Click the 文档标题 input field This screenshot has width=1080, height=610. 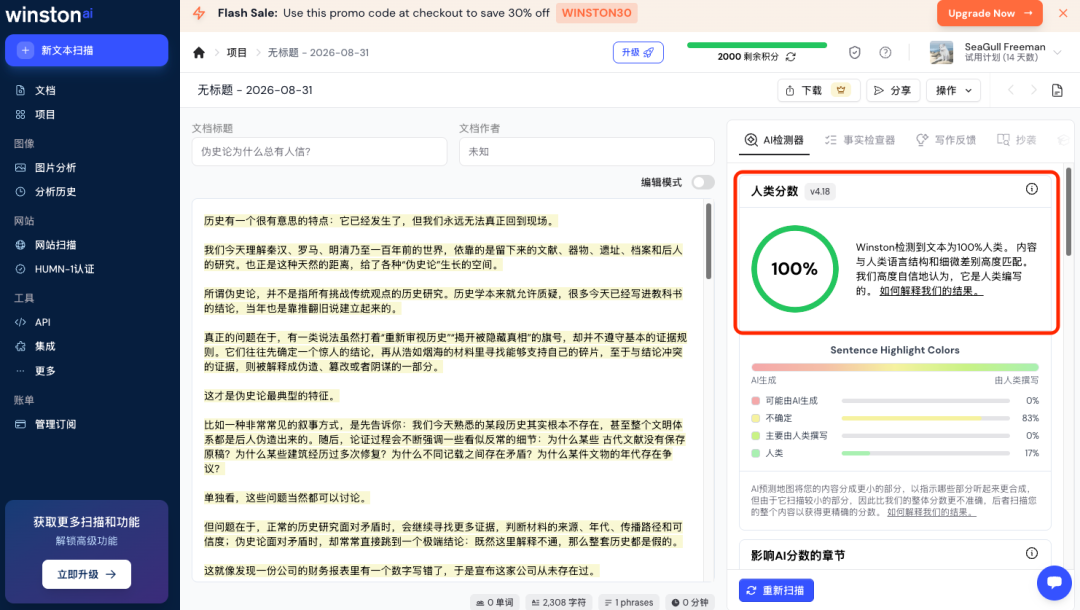coord(320,151)
